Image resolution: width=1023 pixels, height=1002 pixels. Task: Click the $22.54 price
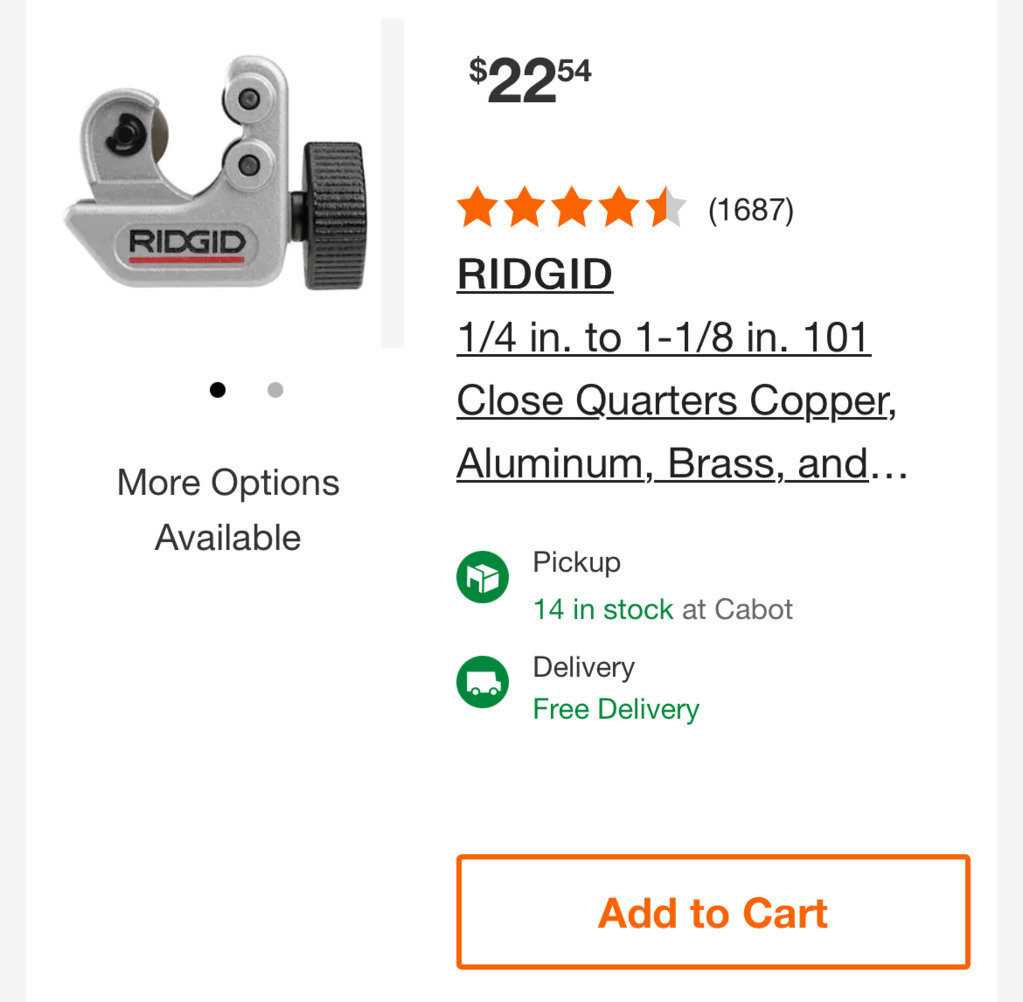[x=530, y=80]
